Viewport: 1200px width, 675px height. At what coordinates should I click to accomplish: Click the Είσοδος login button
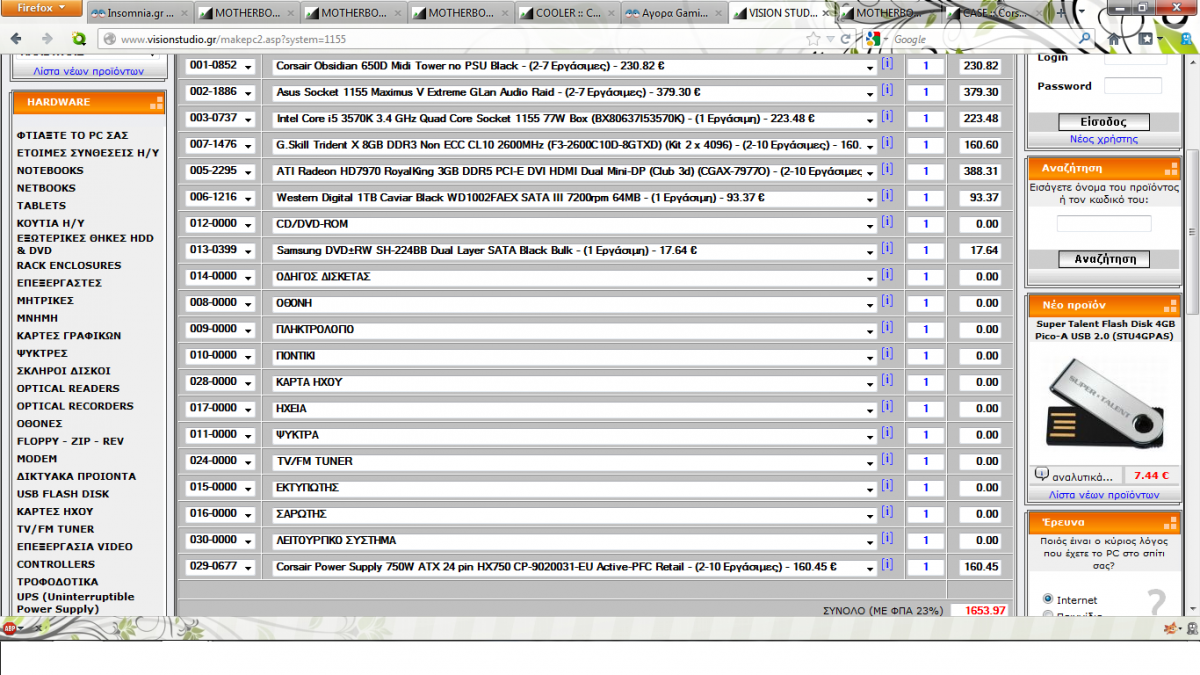1104,122
